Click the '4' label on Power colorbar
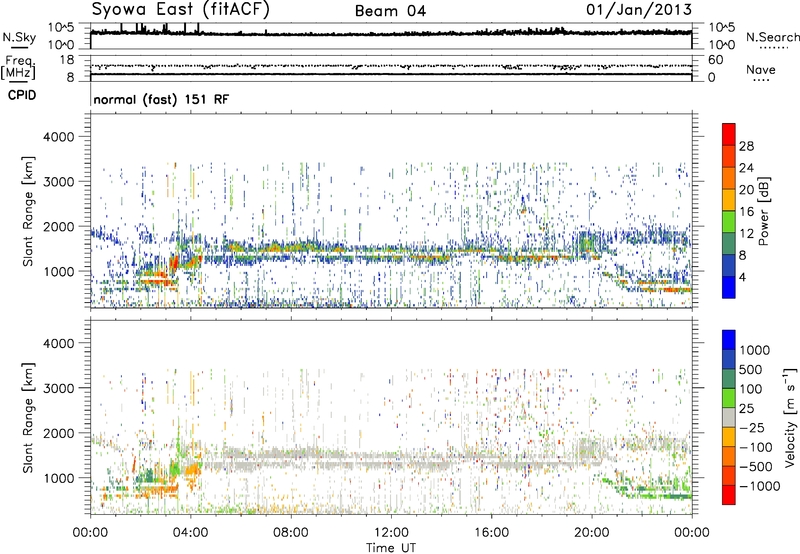Screen dimensions: 800x554 coord(742,277)
